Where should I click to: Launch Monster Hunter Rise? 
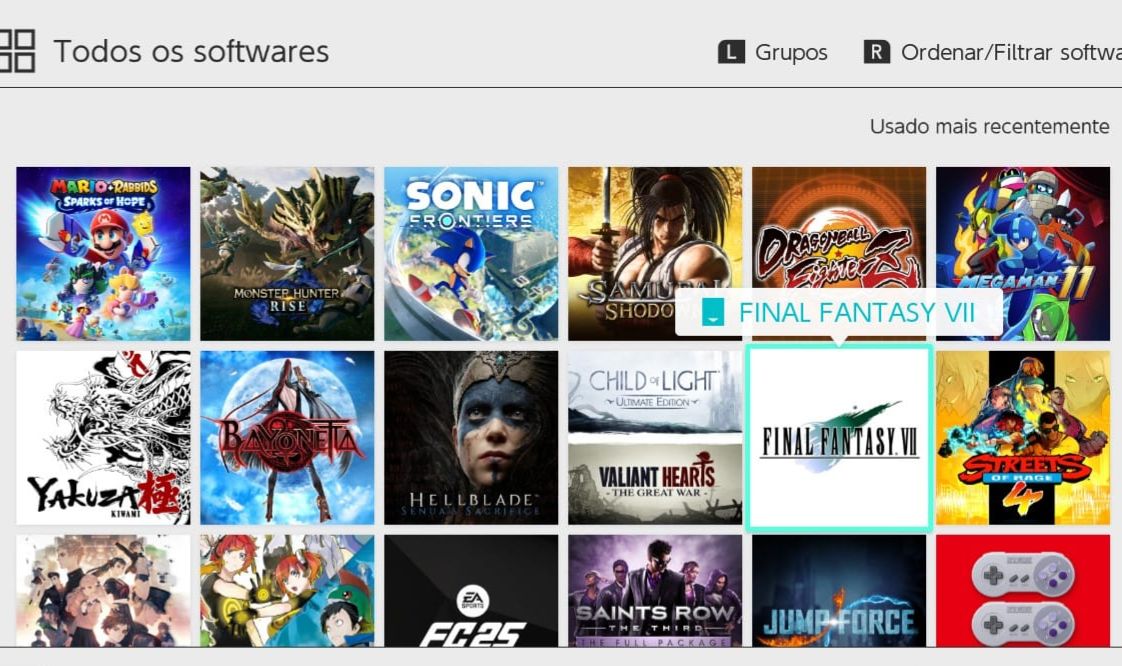click(287, 253)
